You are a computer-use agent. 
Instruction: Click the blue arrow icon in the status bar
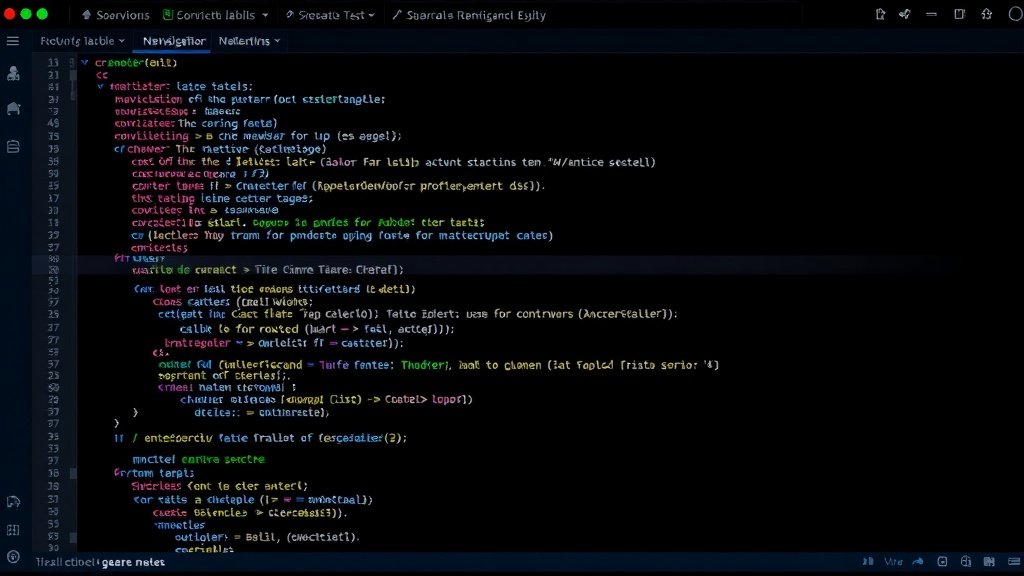918,562
